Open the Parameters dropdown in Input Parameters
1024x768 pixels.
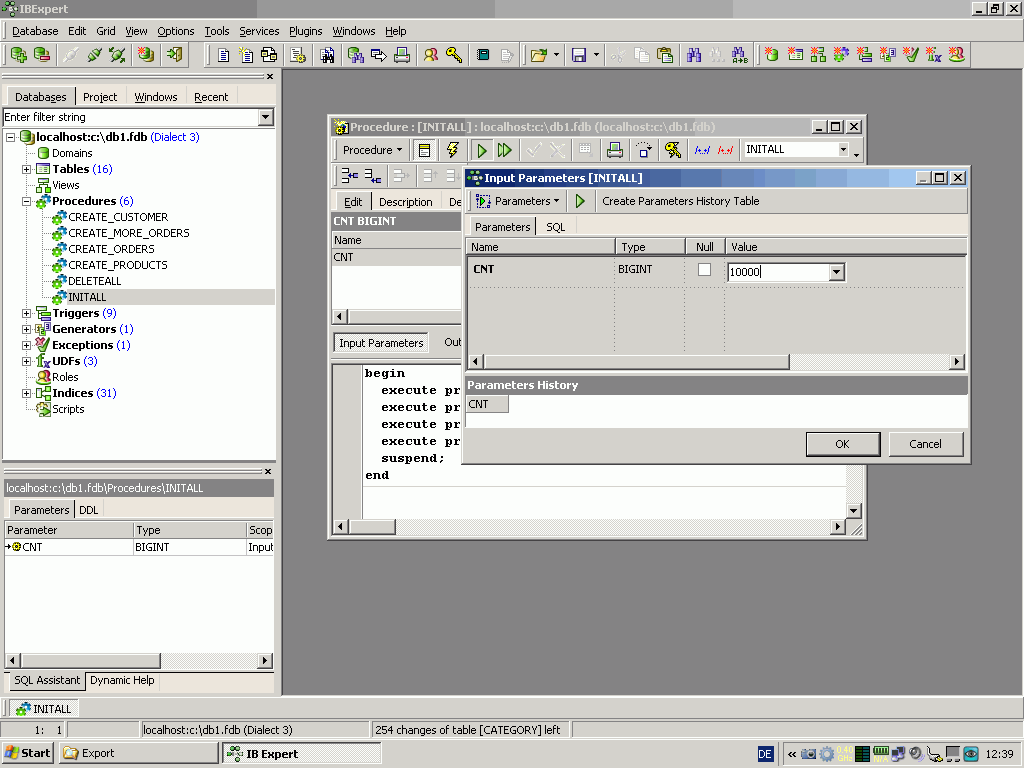point(518,201)
